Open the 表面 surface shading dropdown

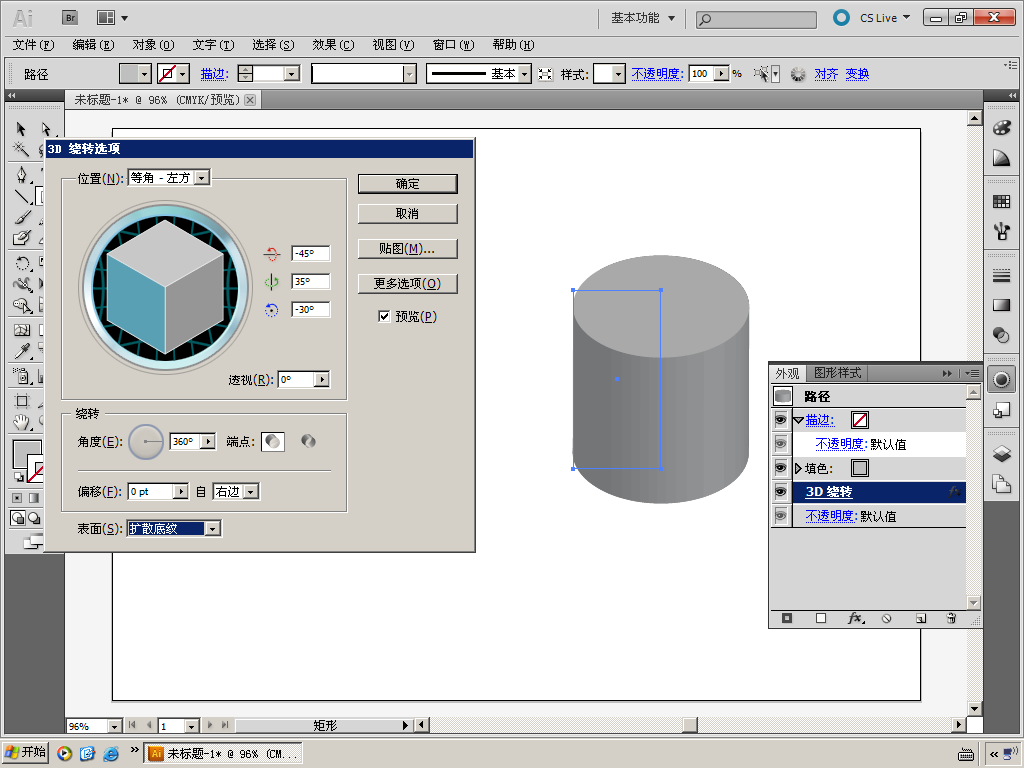212,528
